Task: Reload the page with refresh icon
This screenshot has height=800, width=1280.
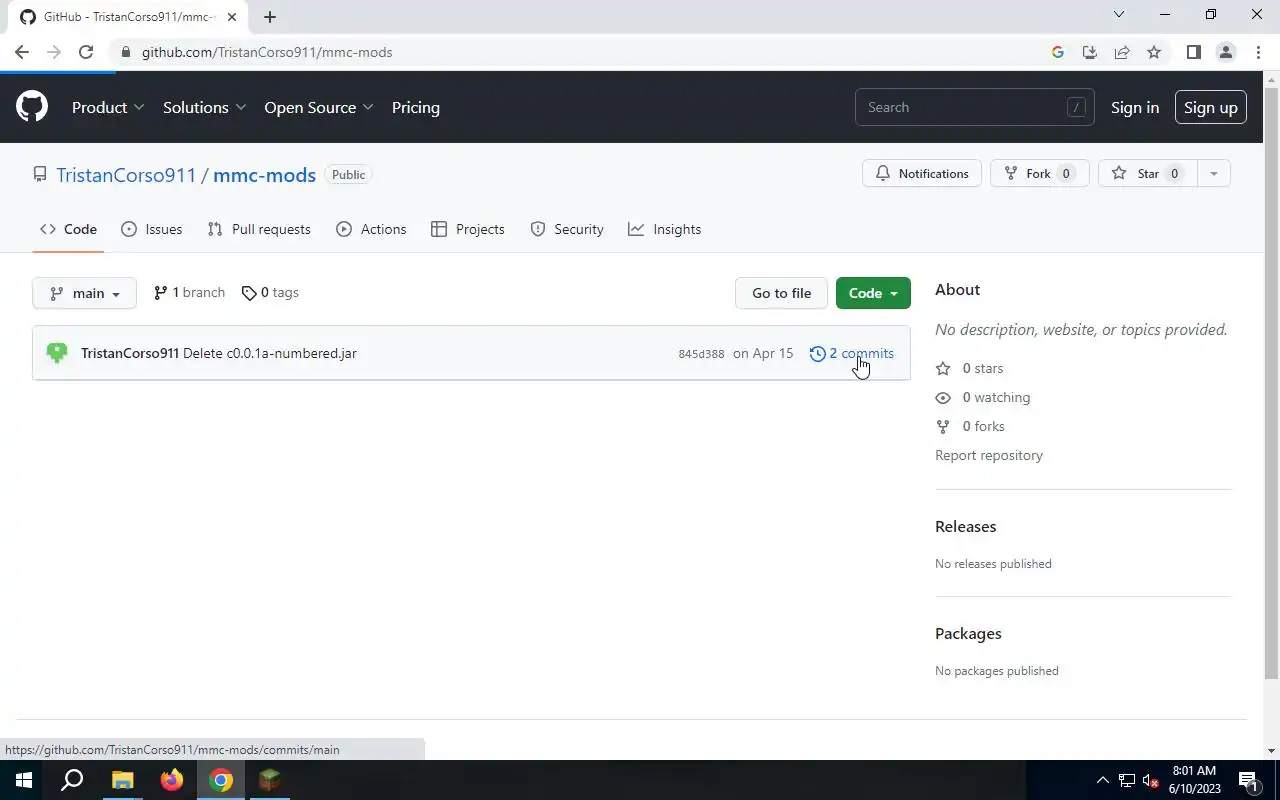Action: [x=86, y=52]
